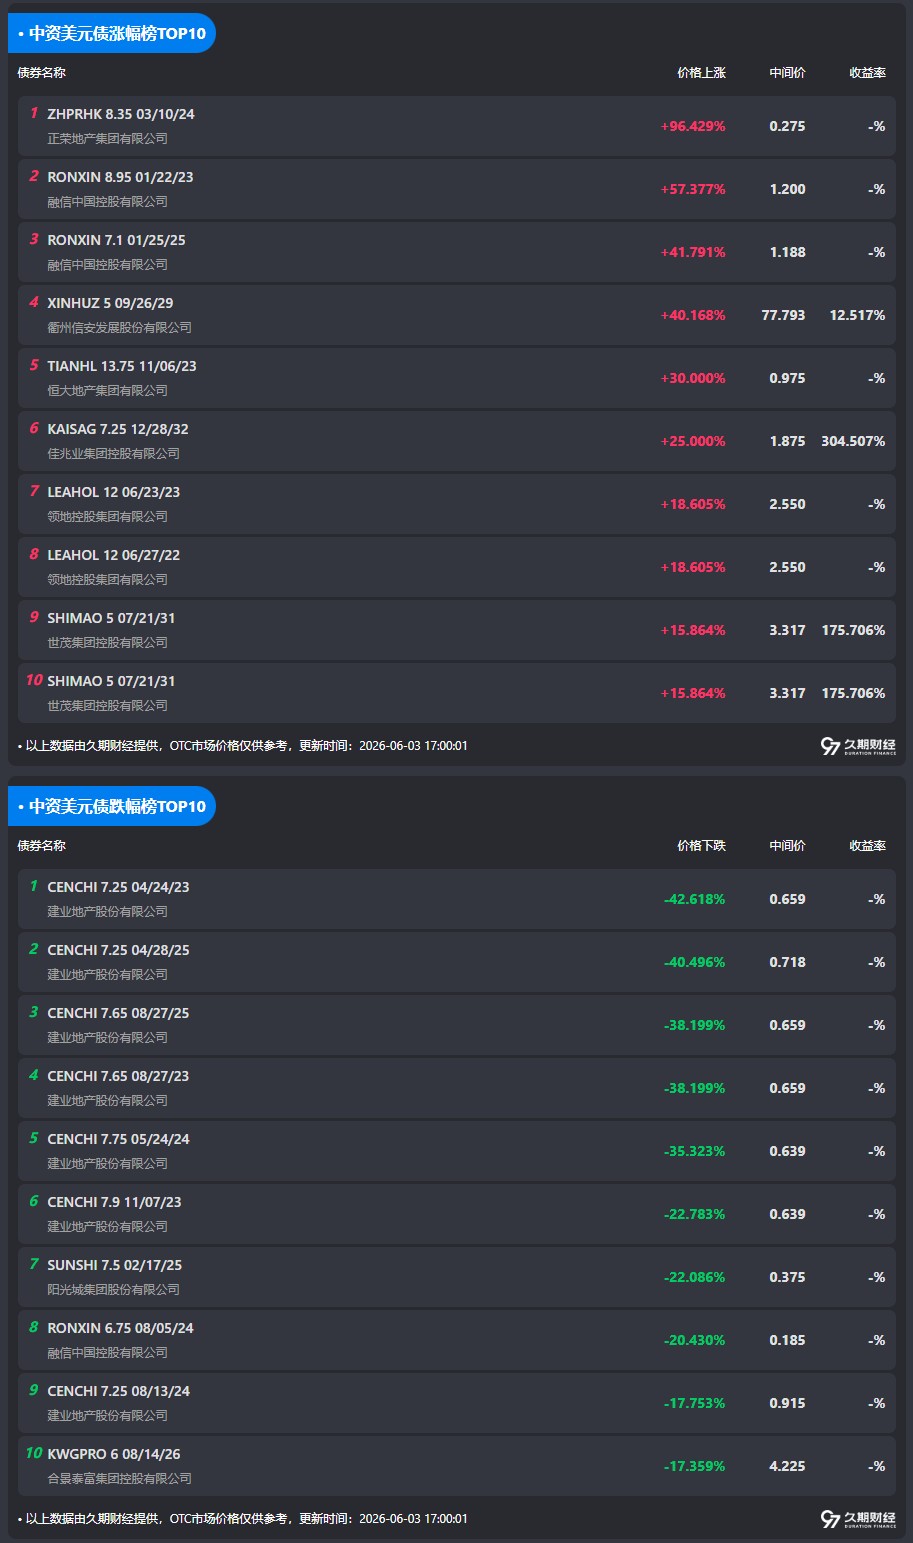Open TIANHL 13.75 11/06/23 bond row
This screenshot has width=913, height=1543.
457,378
